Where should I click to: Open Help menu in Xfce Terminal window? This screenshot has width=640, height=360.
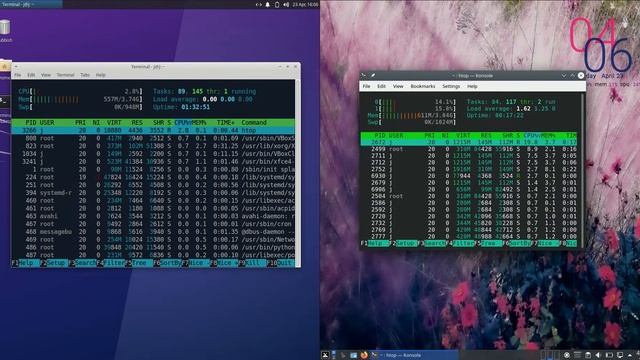101,75
